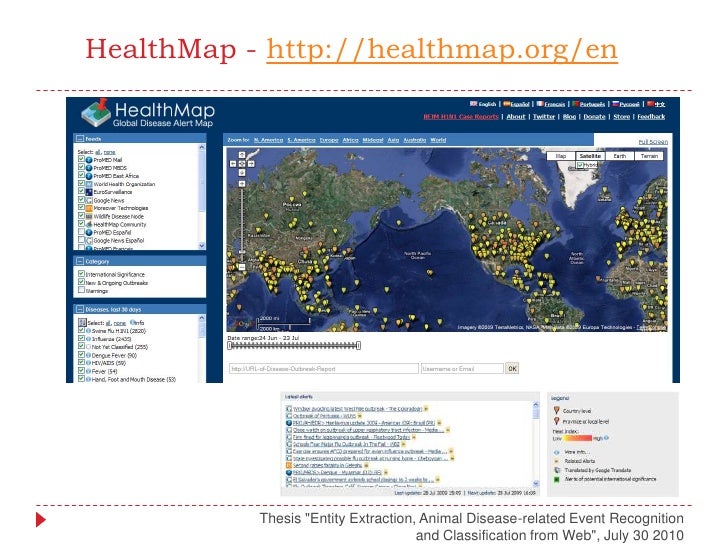Open the About link

click(x=515, y=117)
